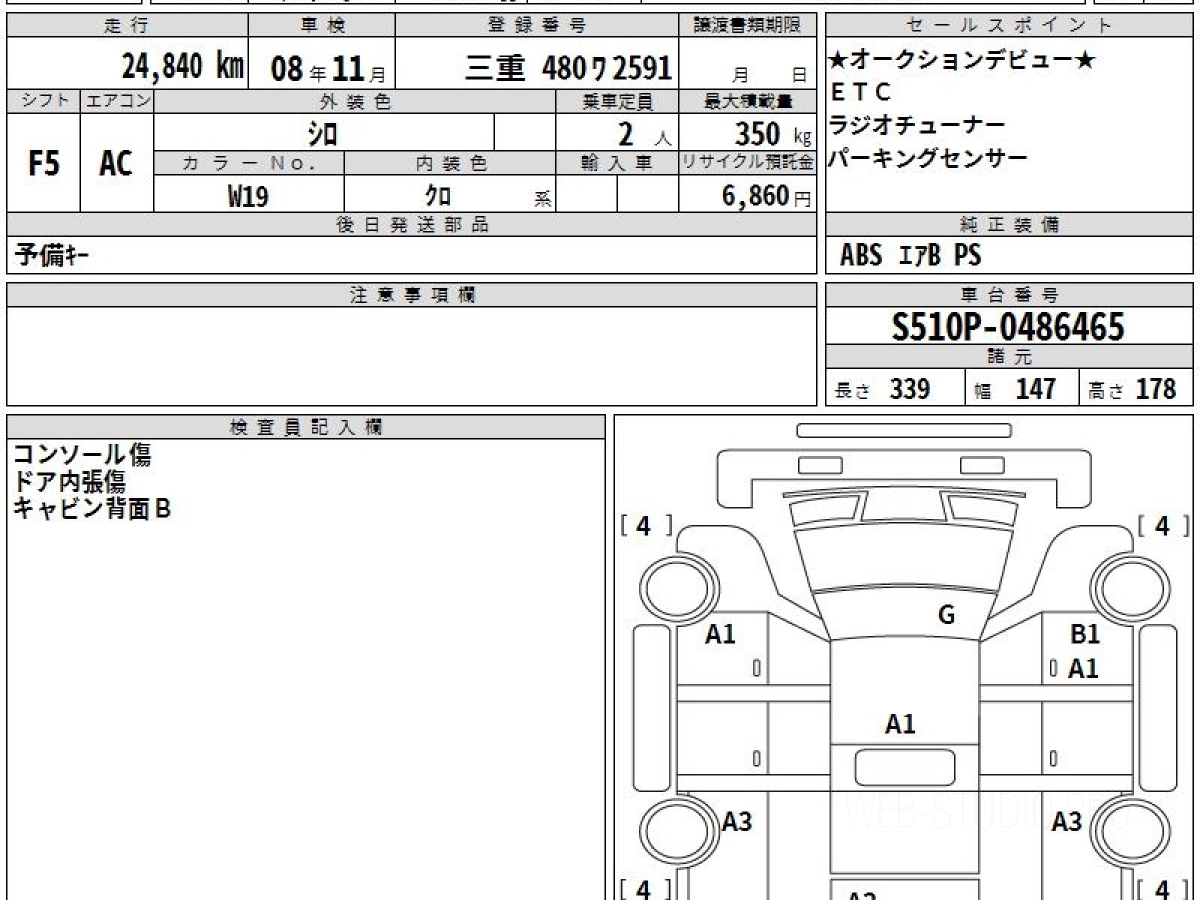
Task: Click the 外装色 header
Action: point(355,101)
